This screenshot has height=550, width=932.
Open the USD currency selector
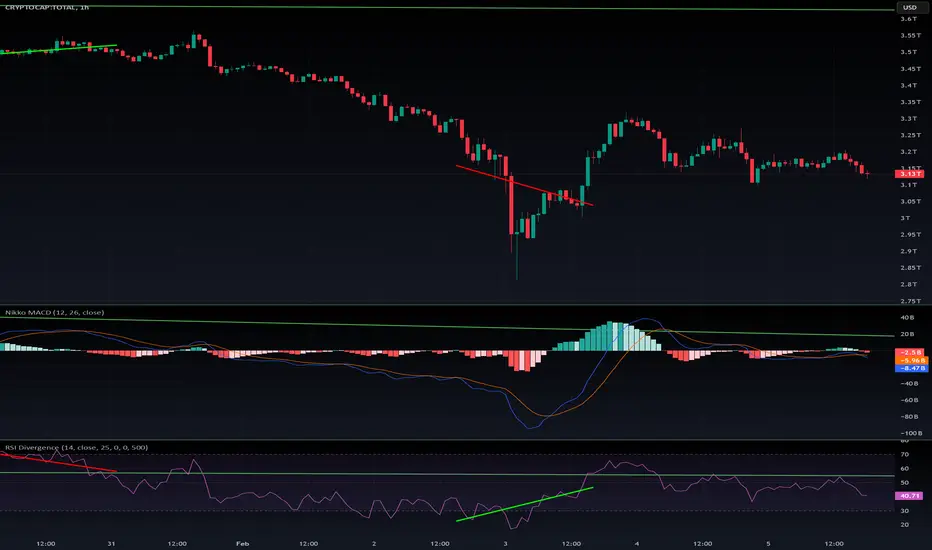(x=910, y=7)
